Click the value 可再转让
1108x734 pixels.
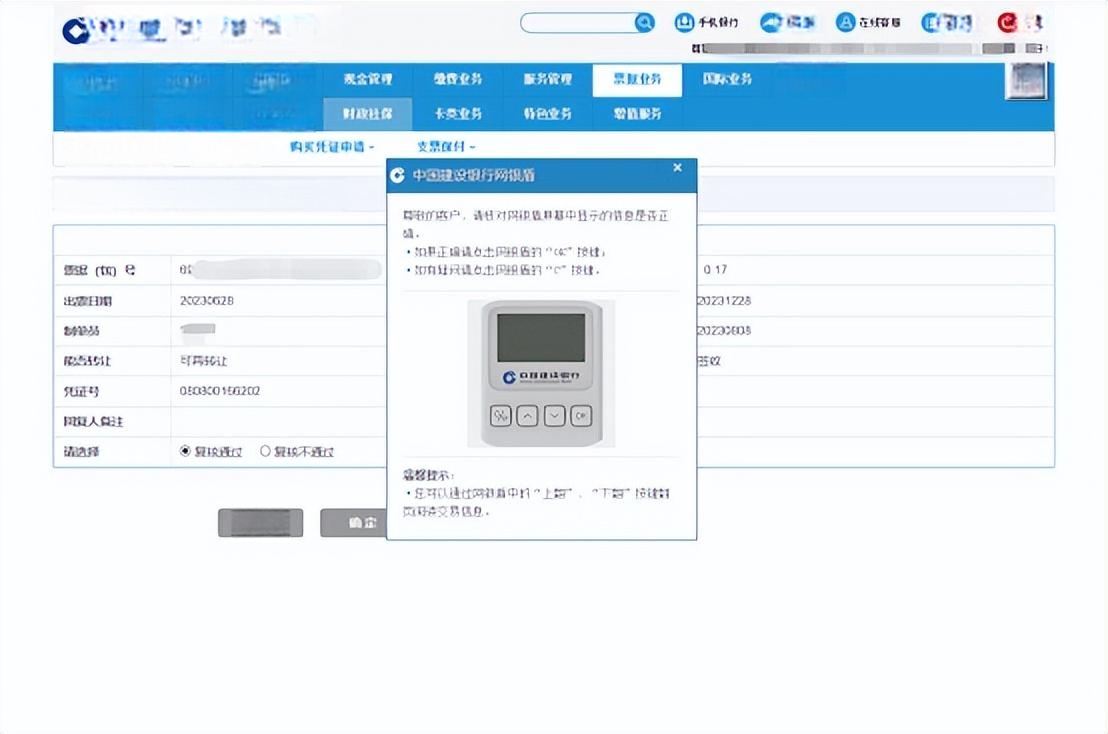coord(204,361)
